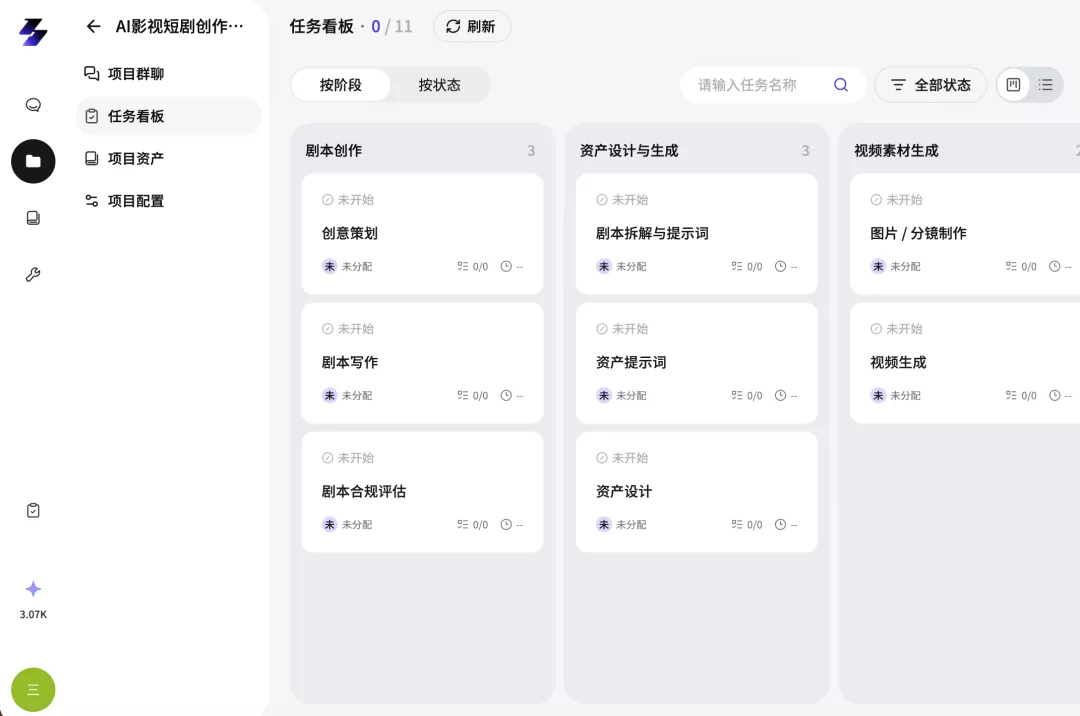Click the 刷新 refresh button
This screenshot has width=1080, height=716.
(472, 26)
